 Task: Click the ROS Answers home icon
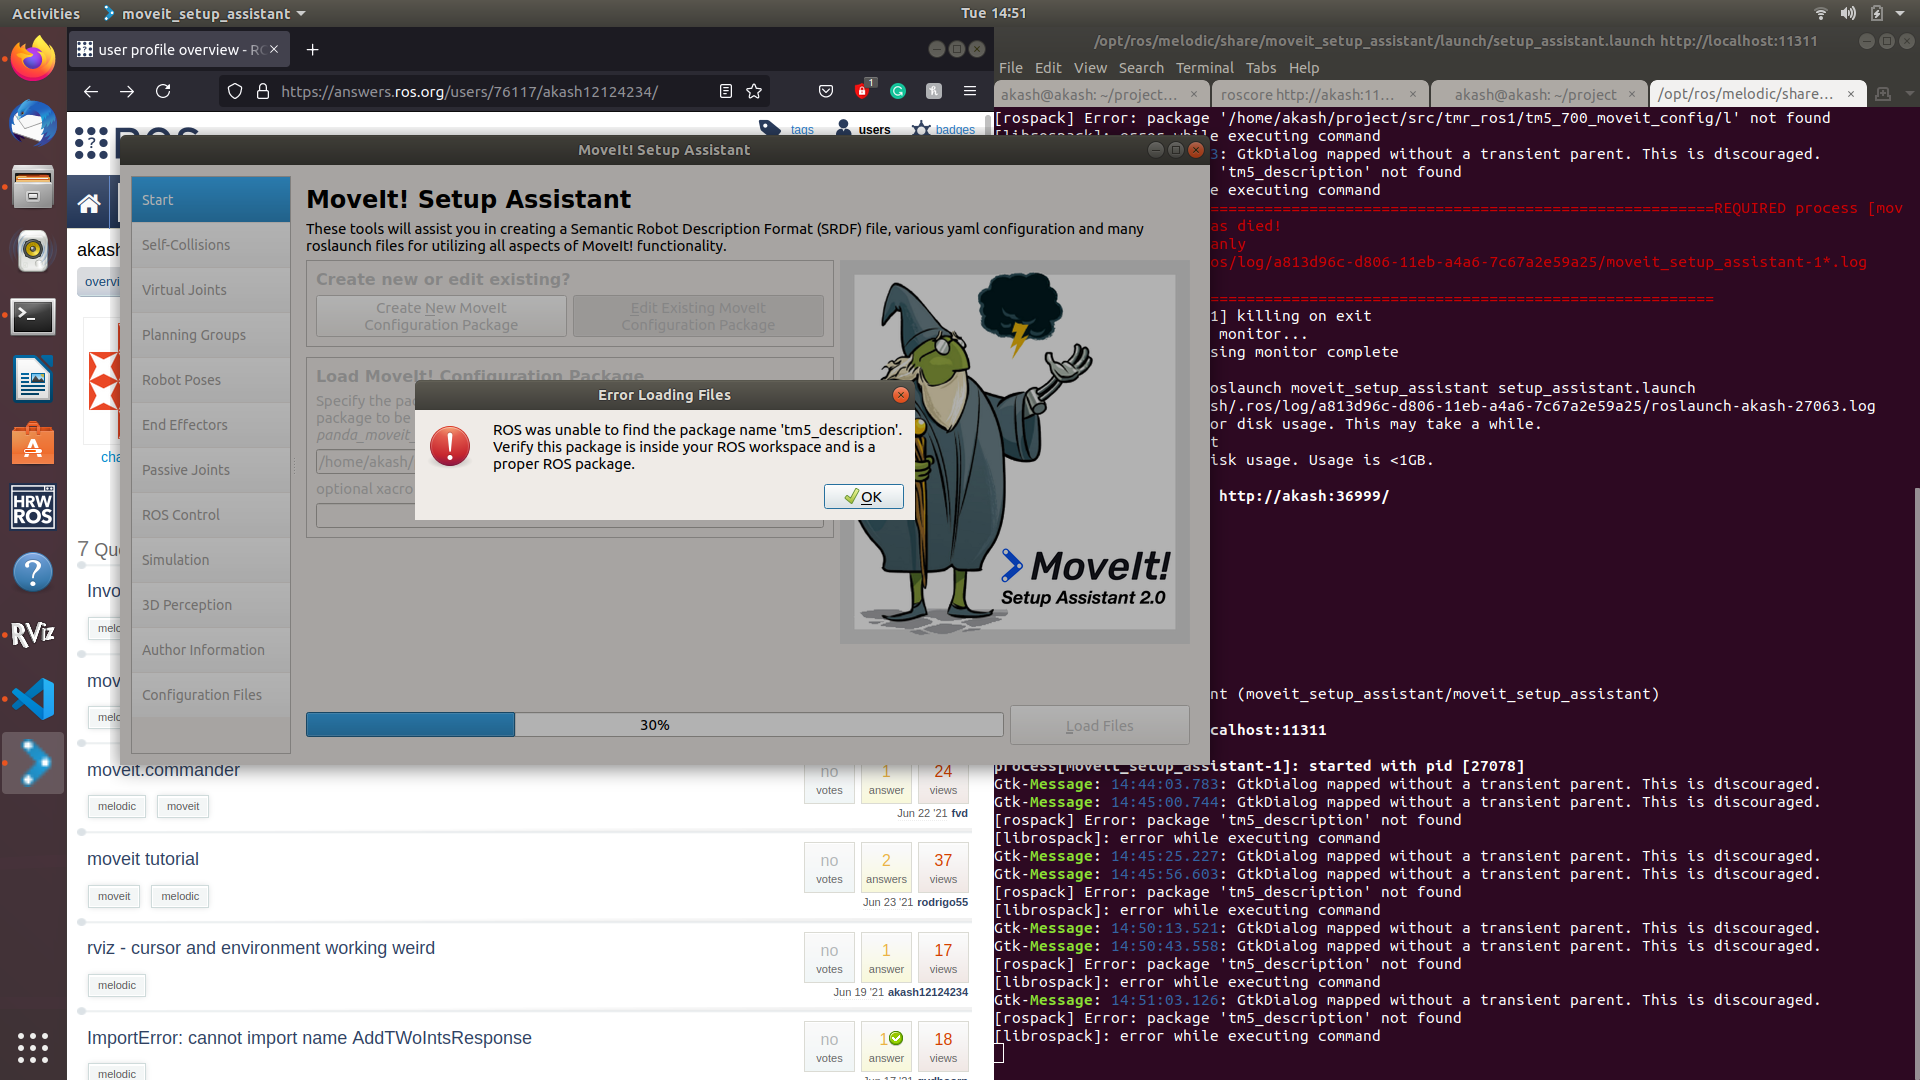(x=89, y=204)
